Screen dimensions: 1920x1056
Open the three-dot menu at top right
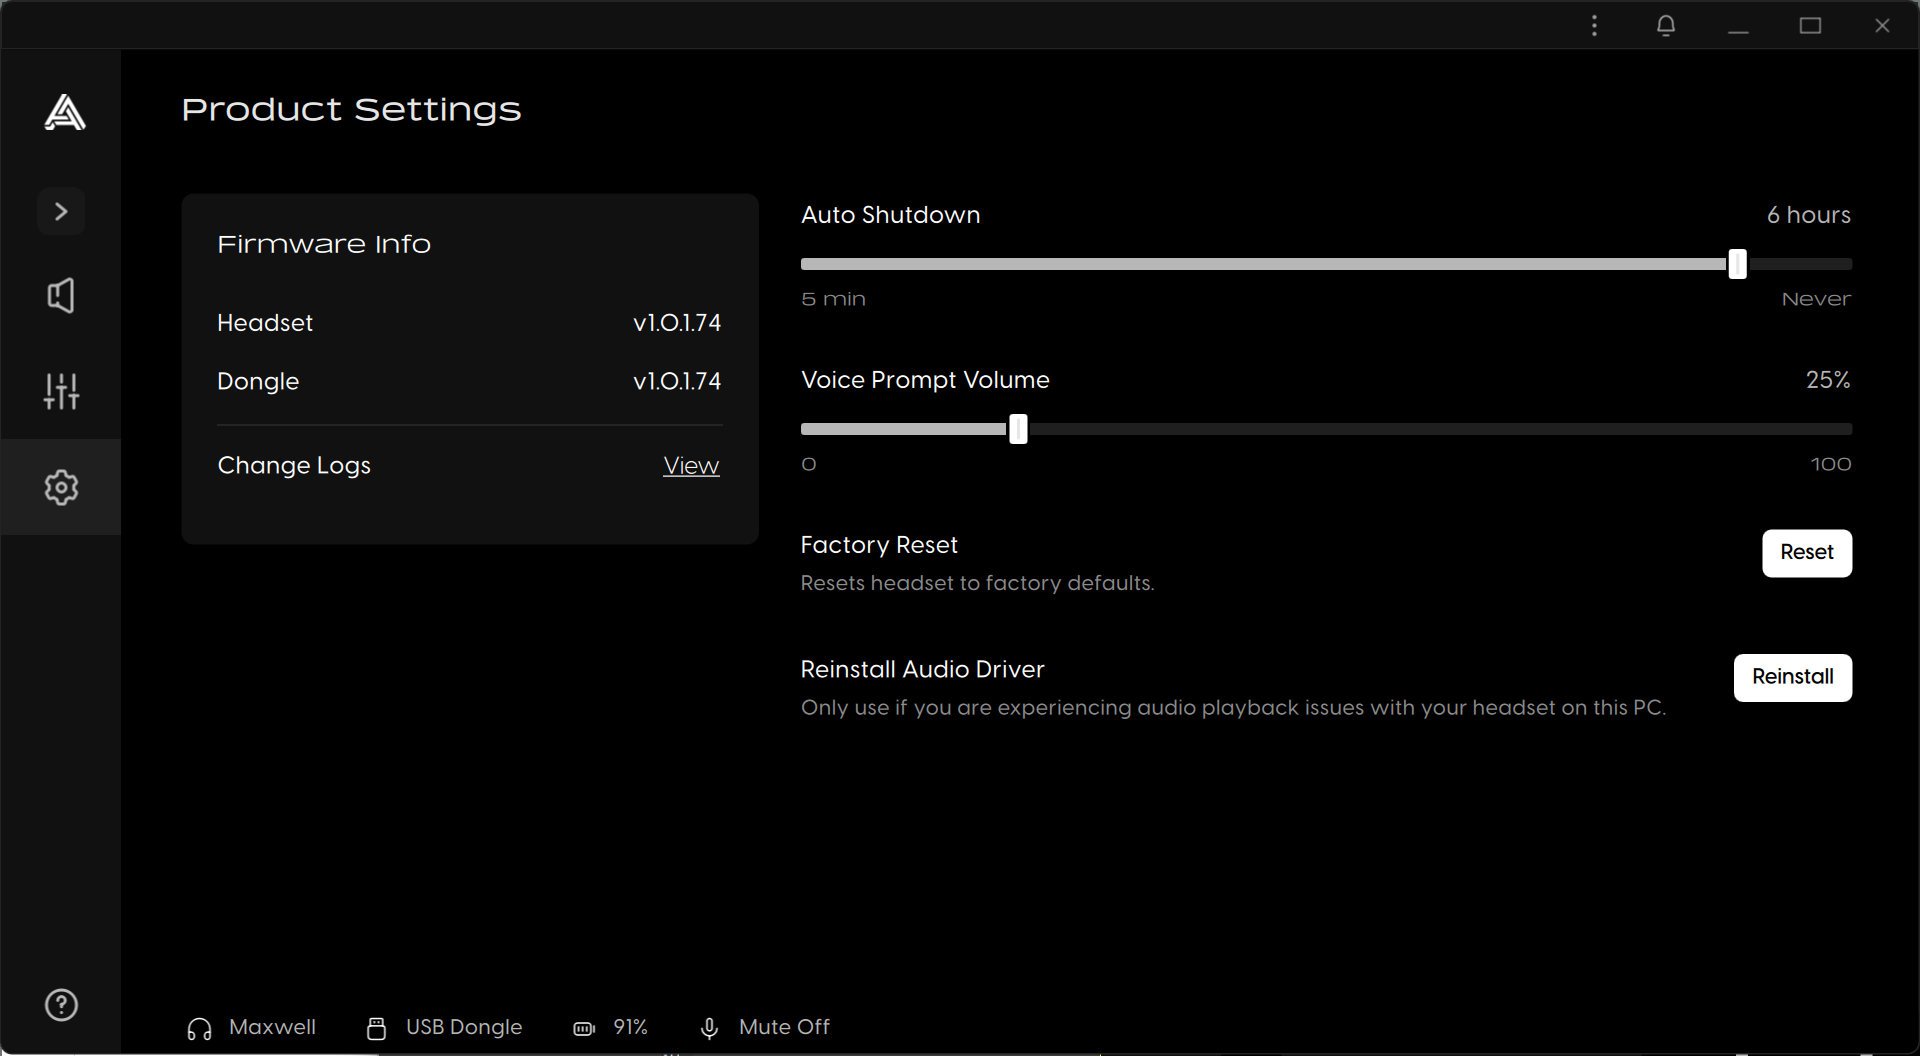point(1595,25)
